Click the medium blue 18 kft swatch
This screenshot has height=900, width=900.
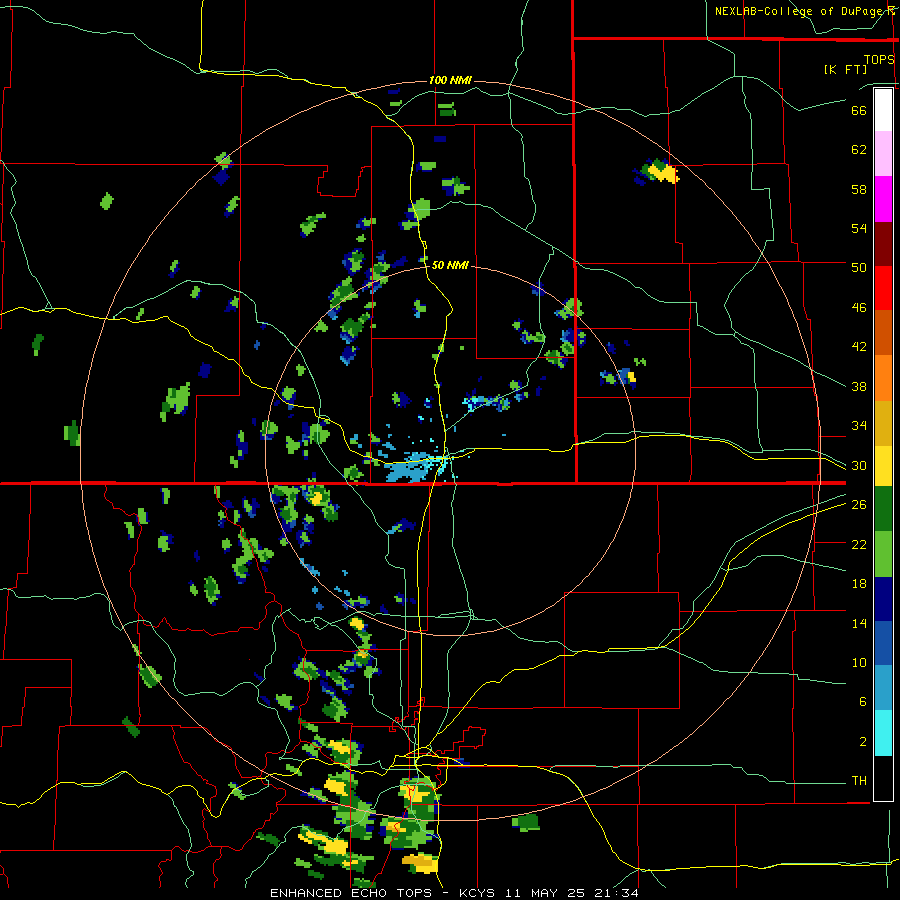coord(883,645)
